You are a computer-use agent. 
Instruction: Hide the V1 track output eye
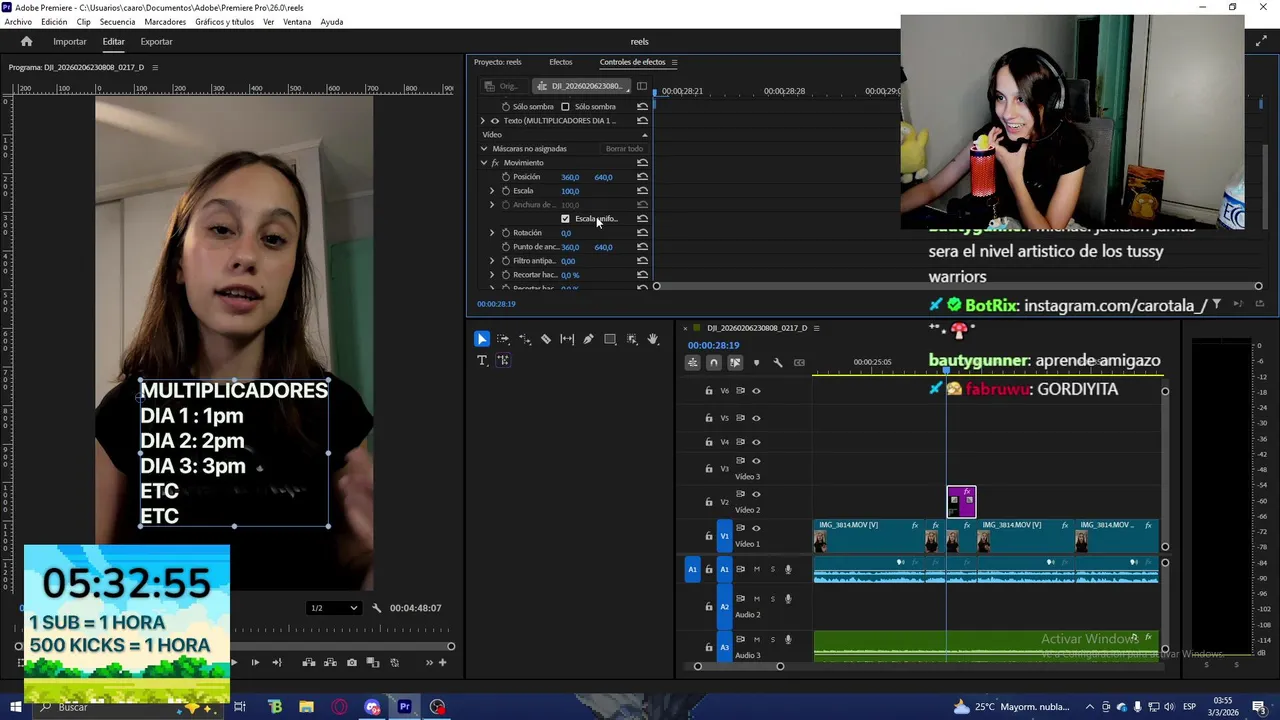coord(756,528)
